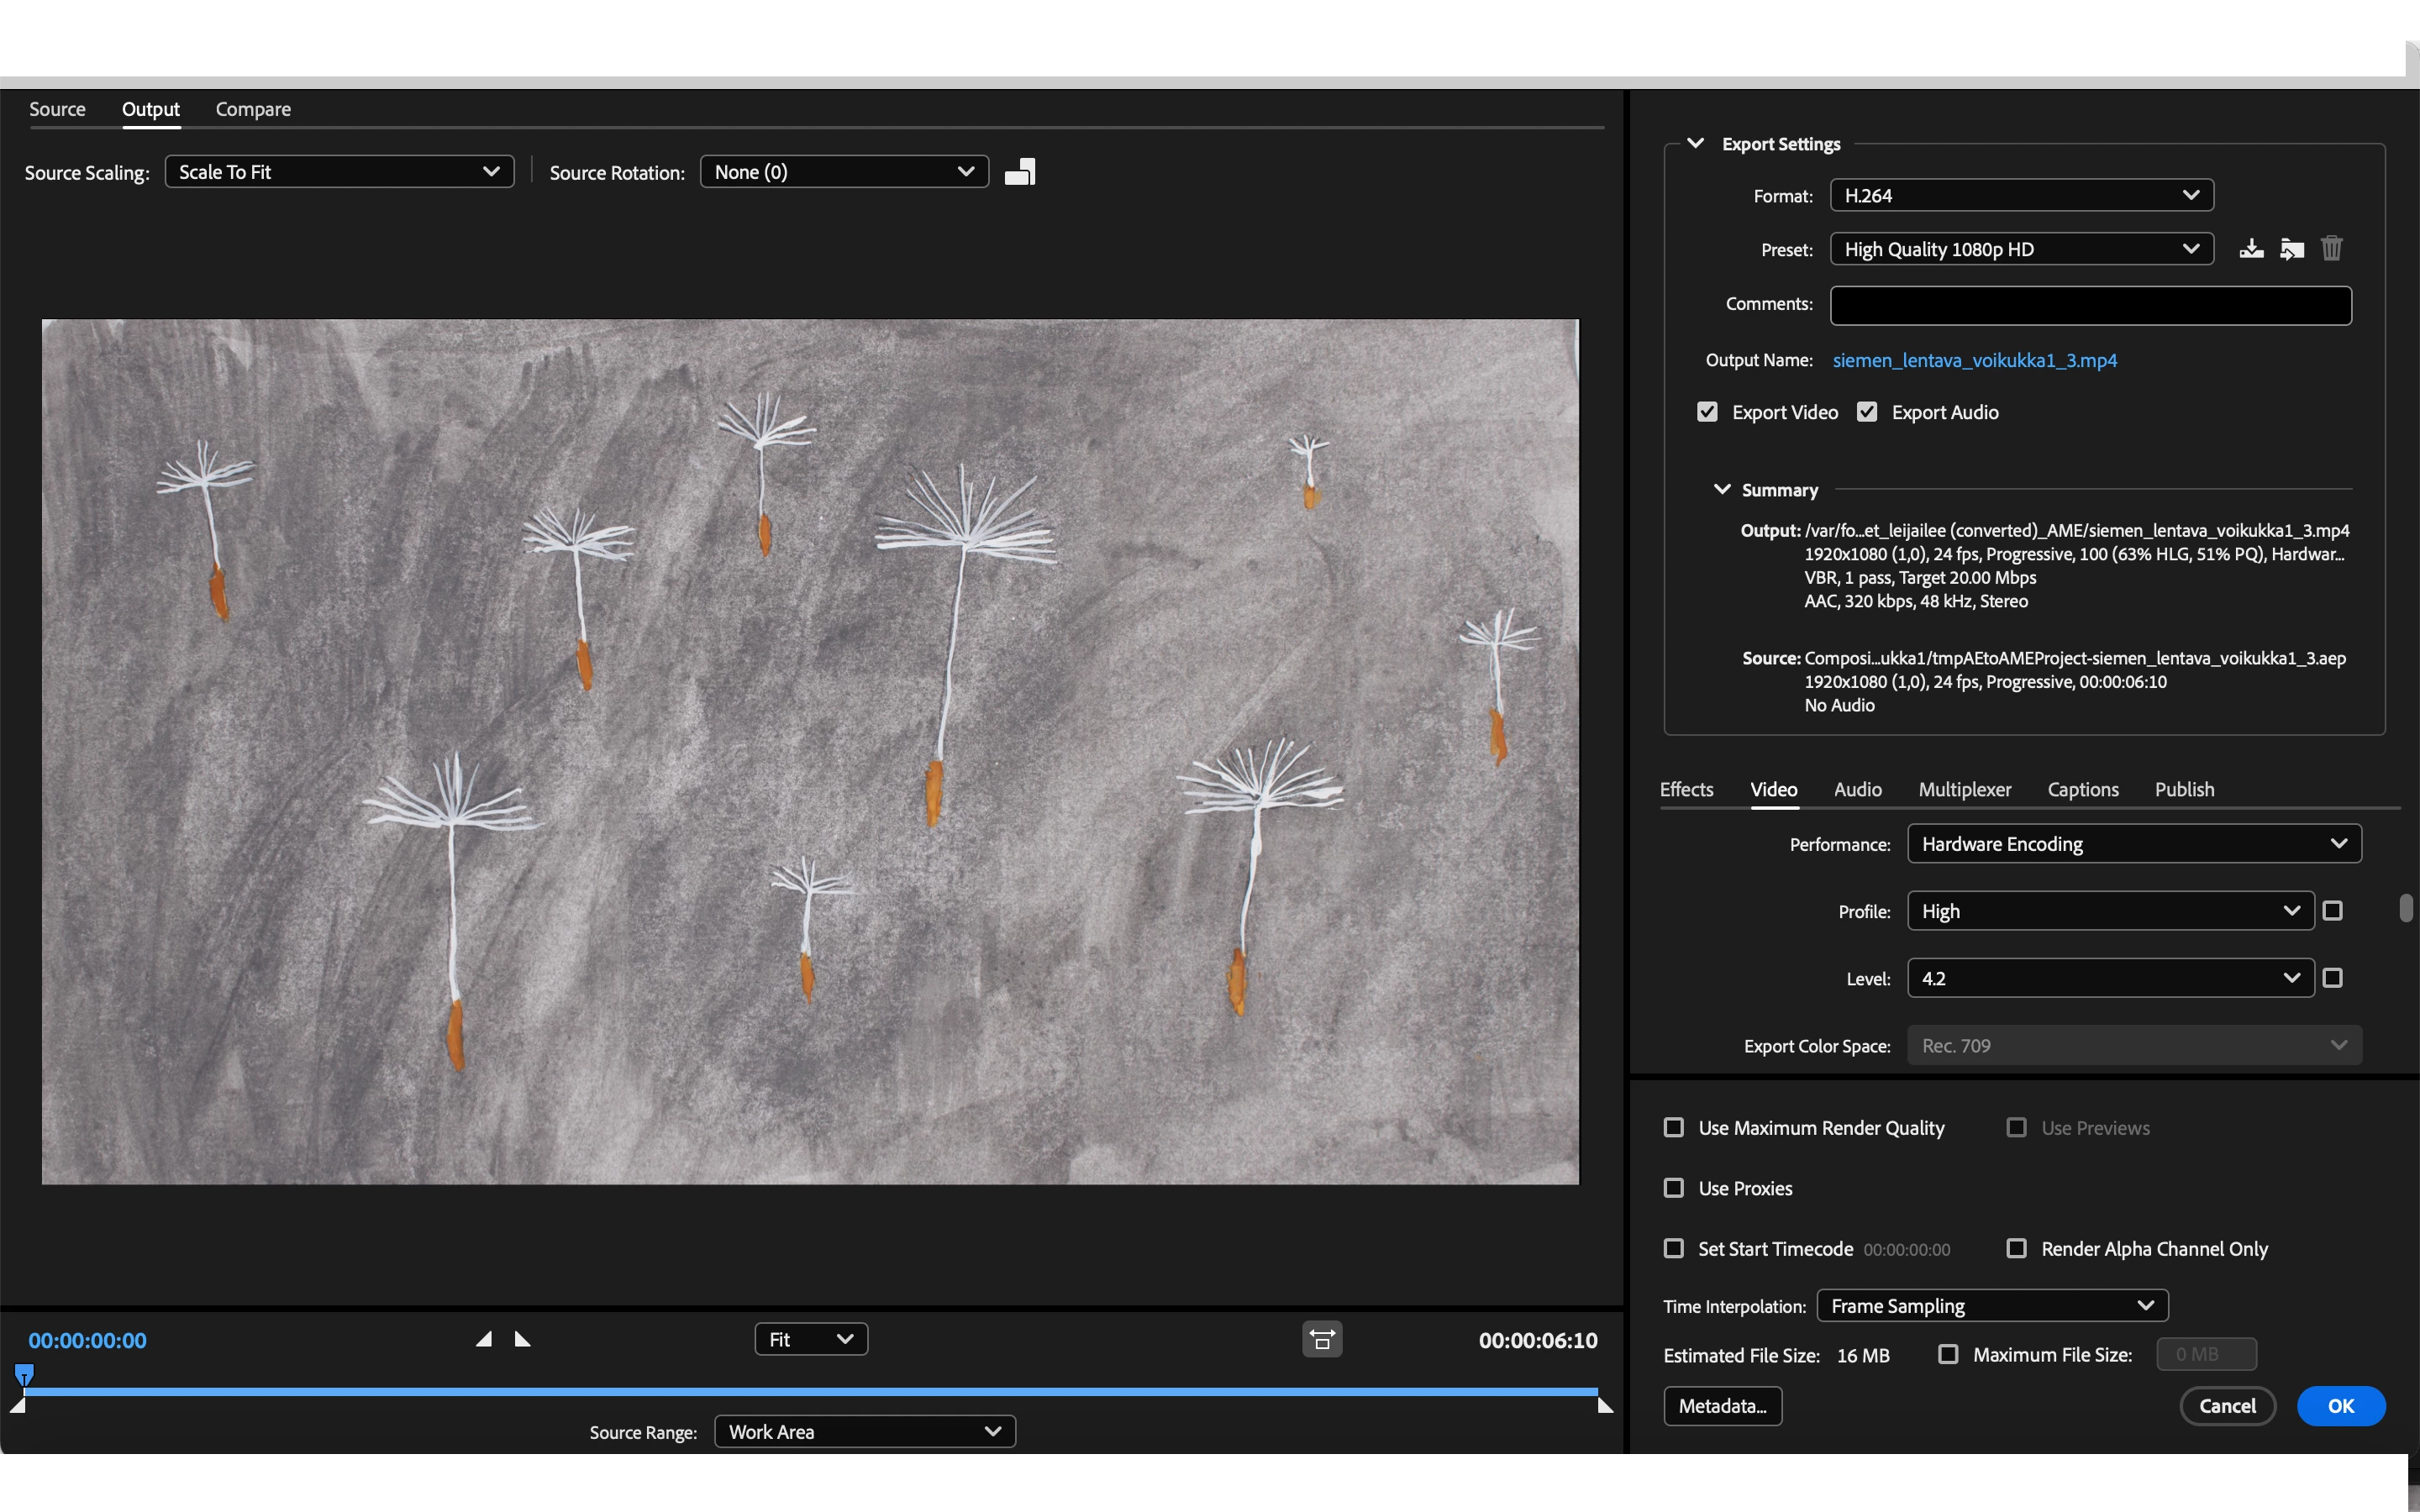Open output name siemen_lentava_voikukka1_3.mp4 link
2420x1512 pixels.
tap(1974, 361)
